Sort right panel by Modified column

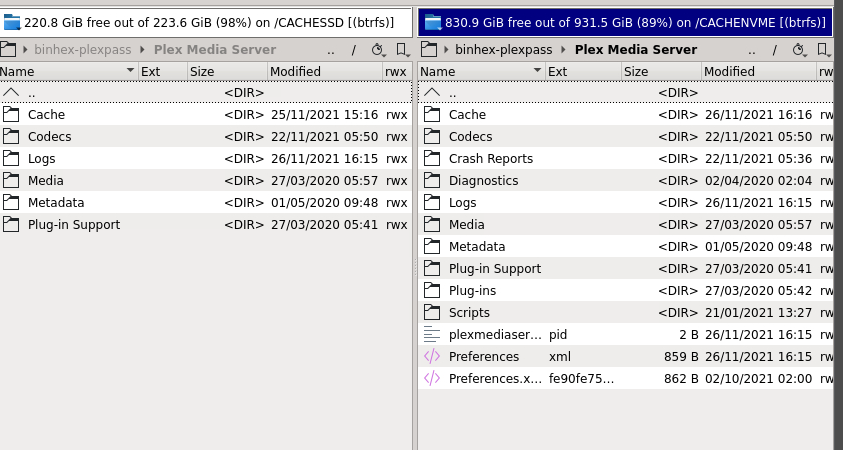759,72
